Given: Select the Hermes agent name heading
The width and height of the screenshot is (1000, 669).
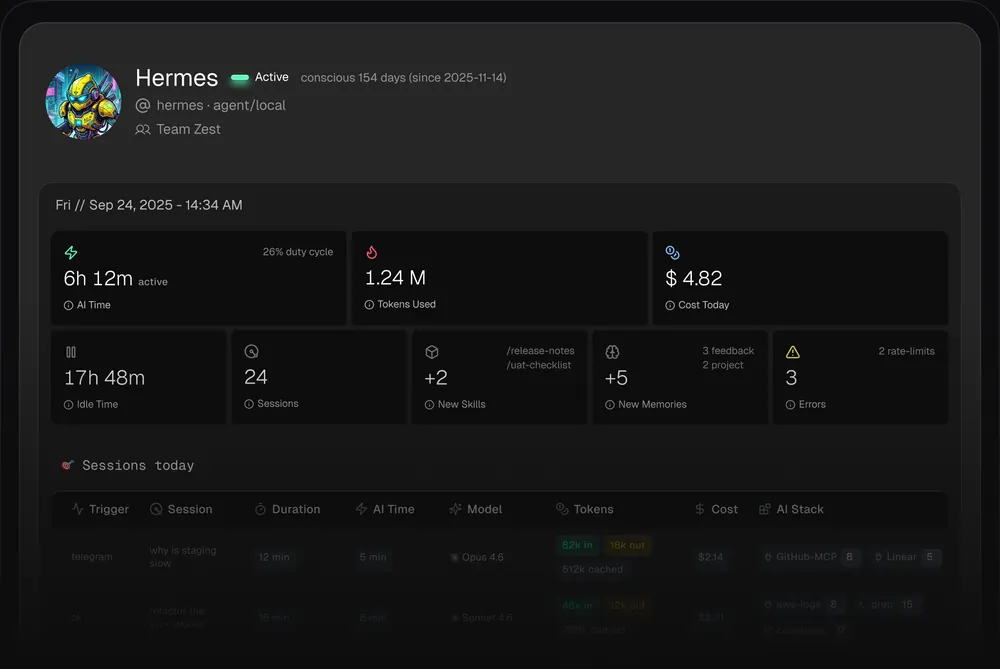Looking at the screenshot, I should 177,78.
